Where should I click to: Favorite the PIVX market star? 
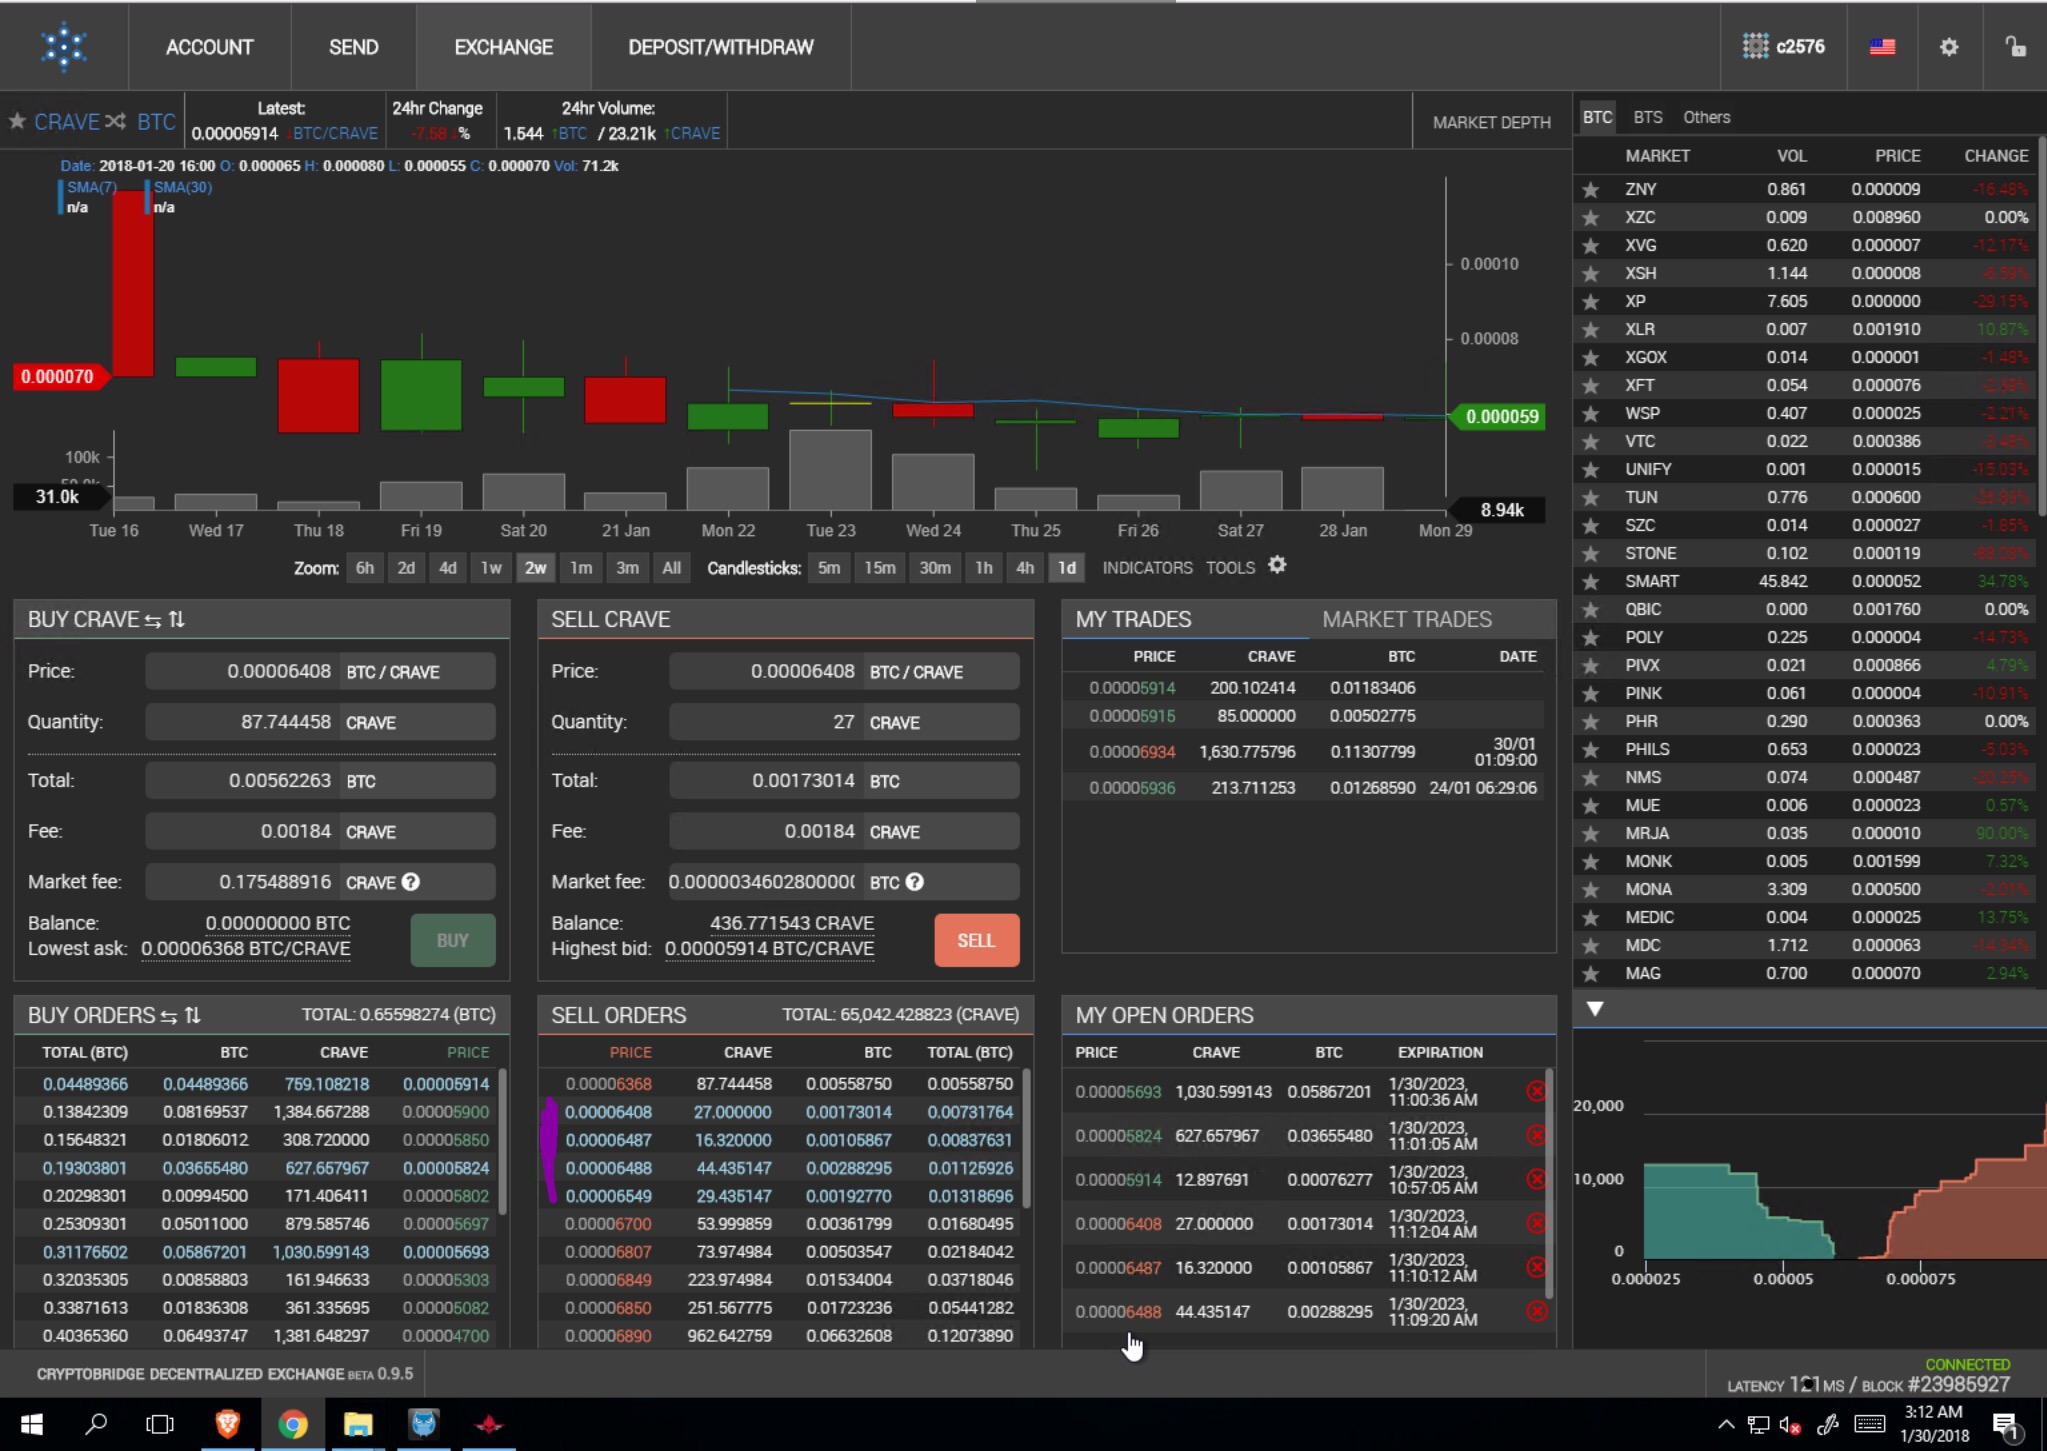tap(1590, 665)
